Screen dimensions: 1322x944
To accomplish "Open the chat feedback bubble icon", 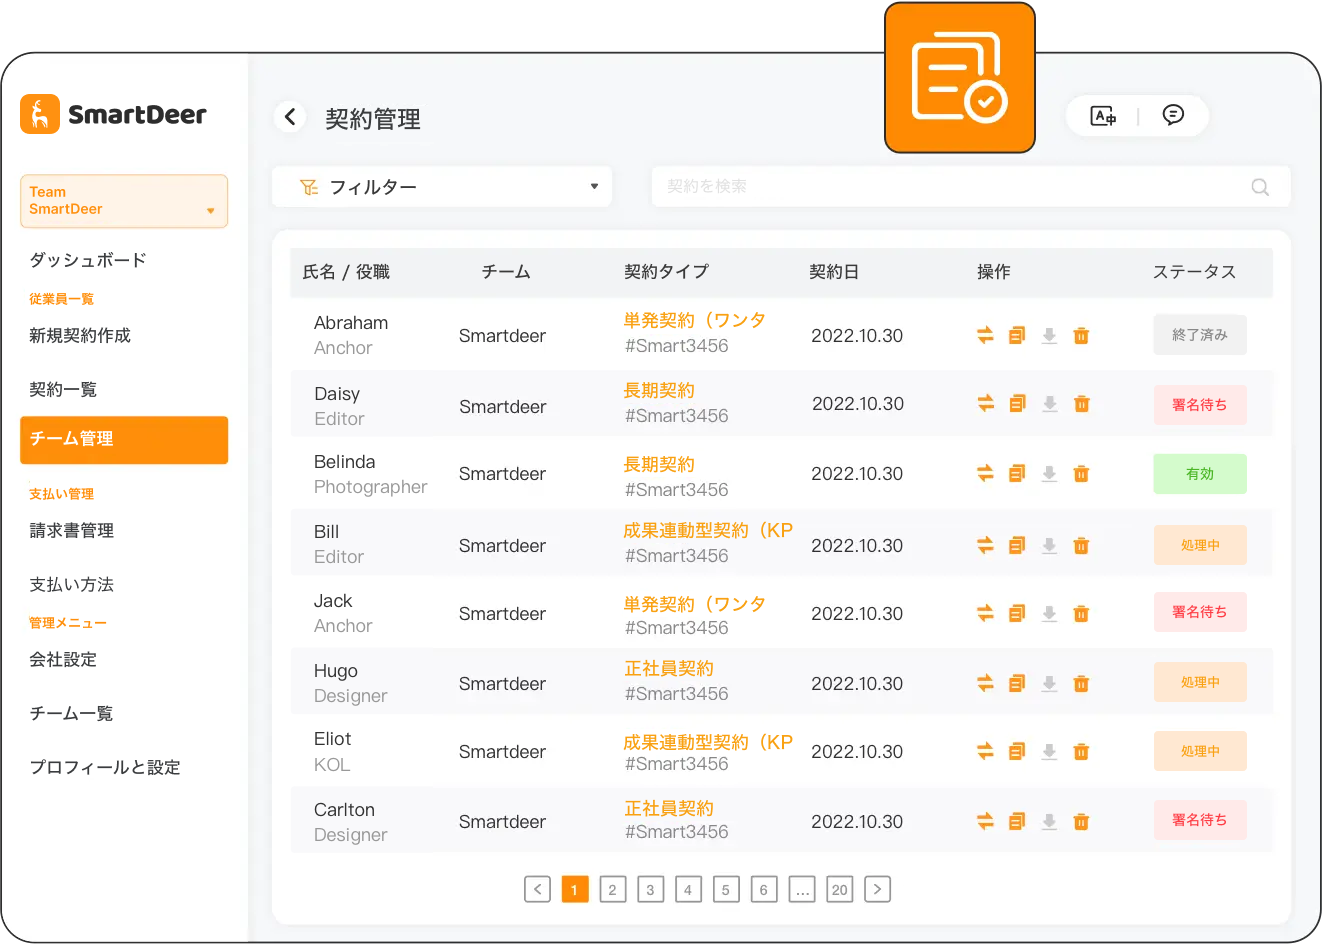I will (1174, 115).
